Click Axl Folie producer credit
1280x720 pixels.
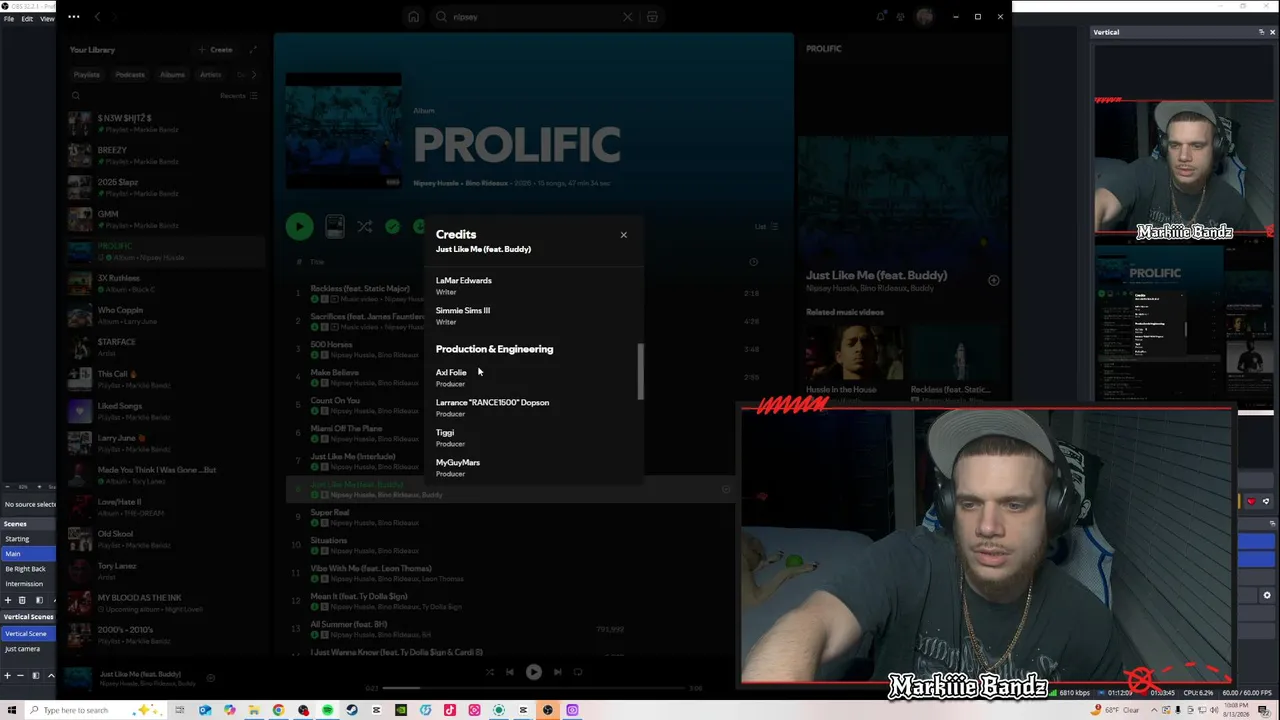(x=451, y=373)
